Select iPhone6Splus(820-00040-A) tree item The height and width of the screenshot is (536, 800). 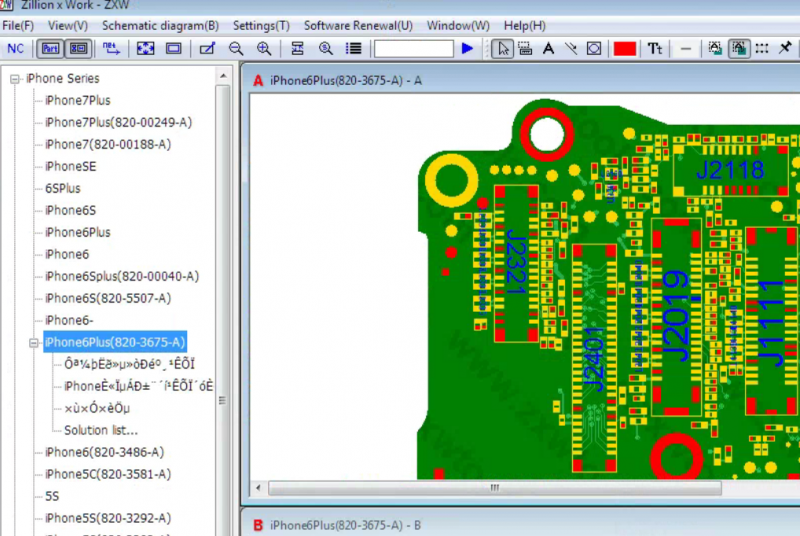click(122, 276)
